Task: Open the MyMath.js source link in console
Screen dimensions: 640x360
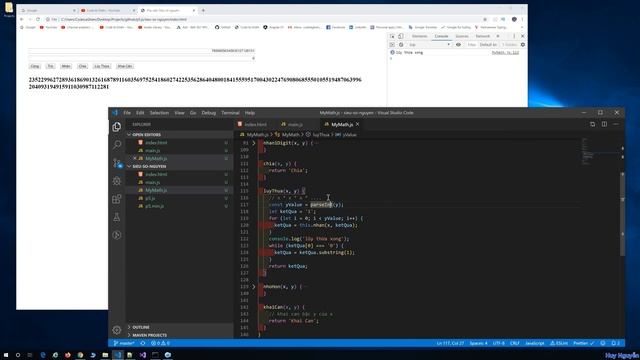Action: [x=505, y=53]
